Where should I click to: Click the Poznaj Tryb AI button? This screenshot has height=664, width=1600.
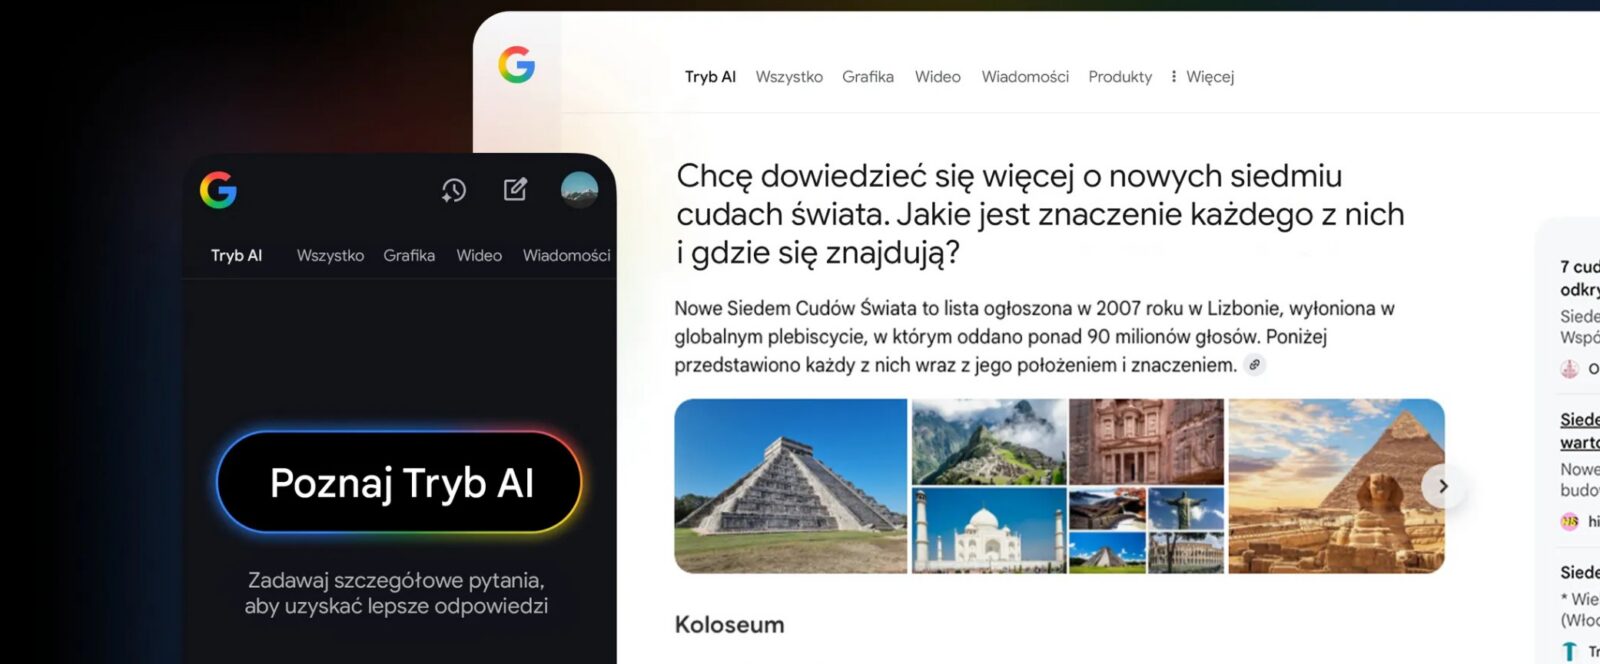pyautogui.click(x=399, y=482)
